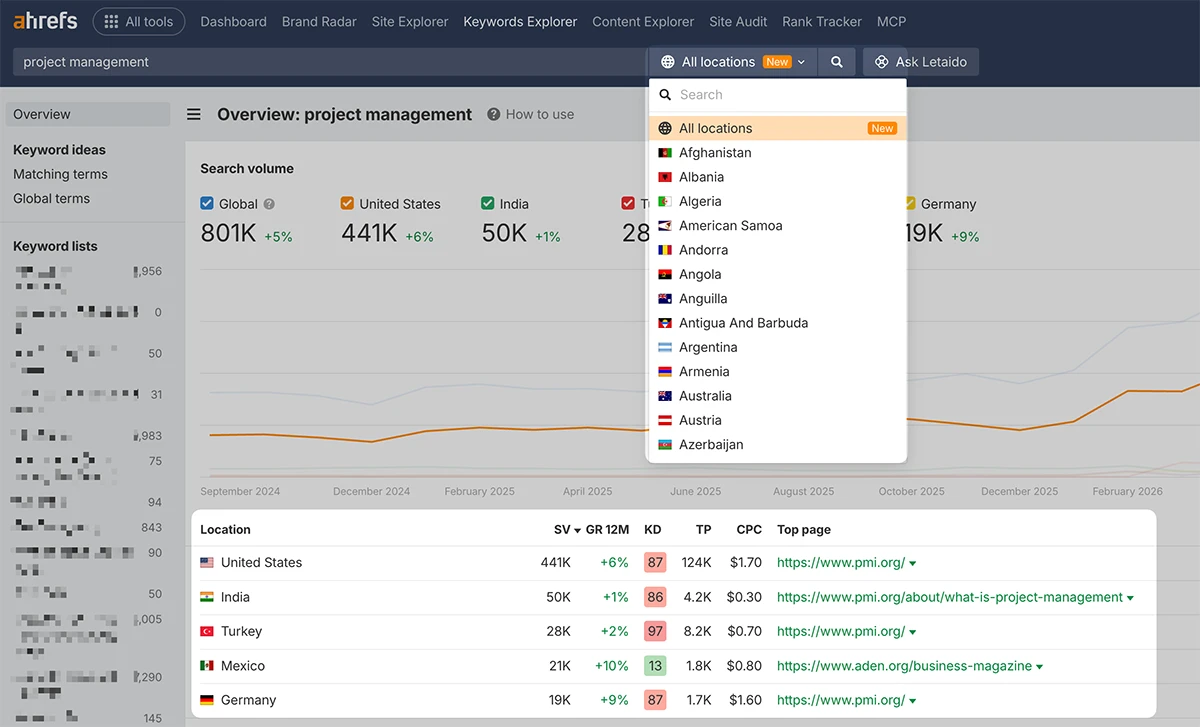Click the TP column header
The width and height of the screenshot is (1200, 727).
click(x=704, y=530)
